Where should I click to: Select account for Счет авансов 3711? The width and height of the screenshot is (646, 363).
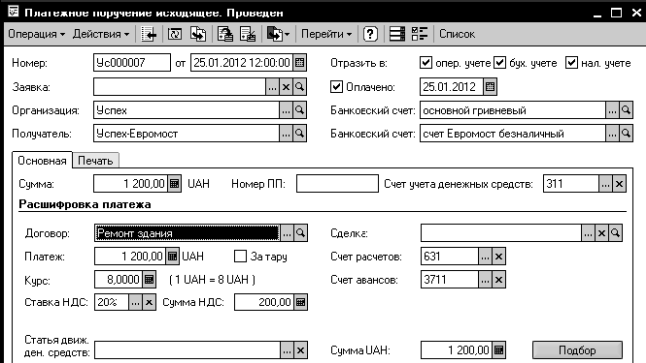[x=485, y=280]
